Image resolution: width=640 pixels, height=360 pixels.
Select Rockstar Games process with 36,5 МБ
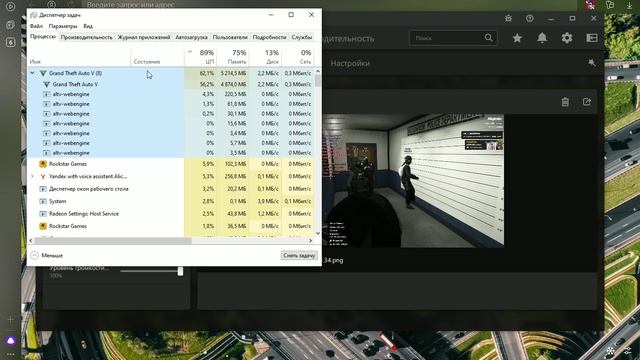(171, 226)
